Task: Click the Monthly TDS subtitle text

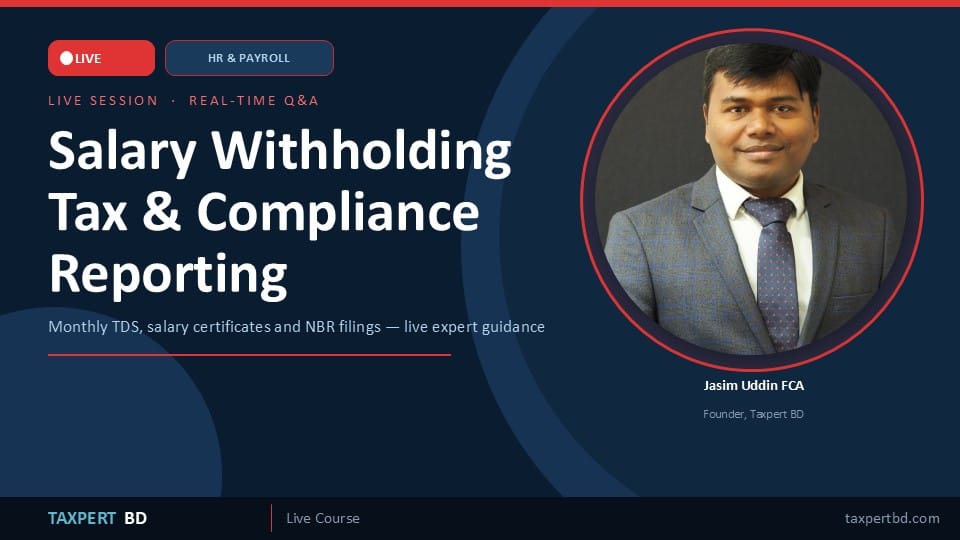Action: click(x=296, y=327)
